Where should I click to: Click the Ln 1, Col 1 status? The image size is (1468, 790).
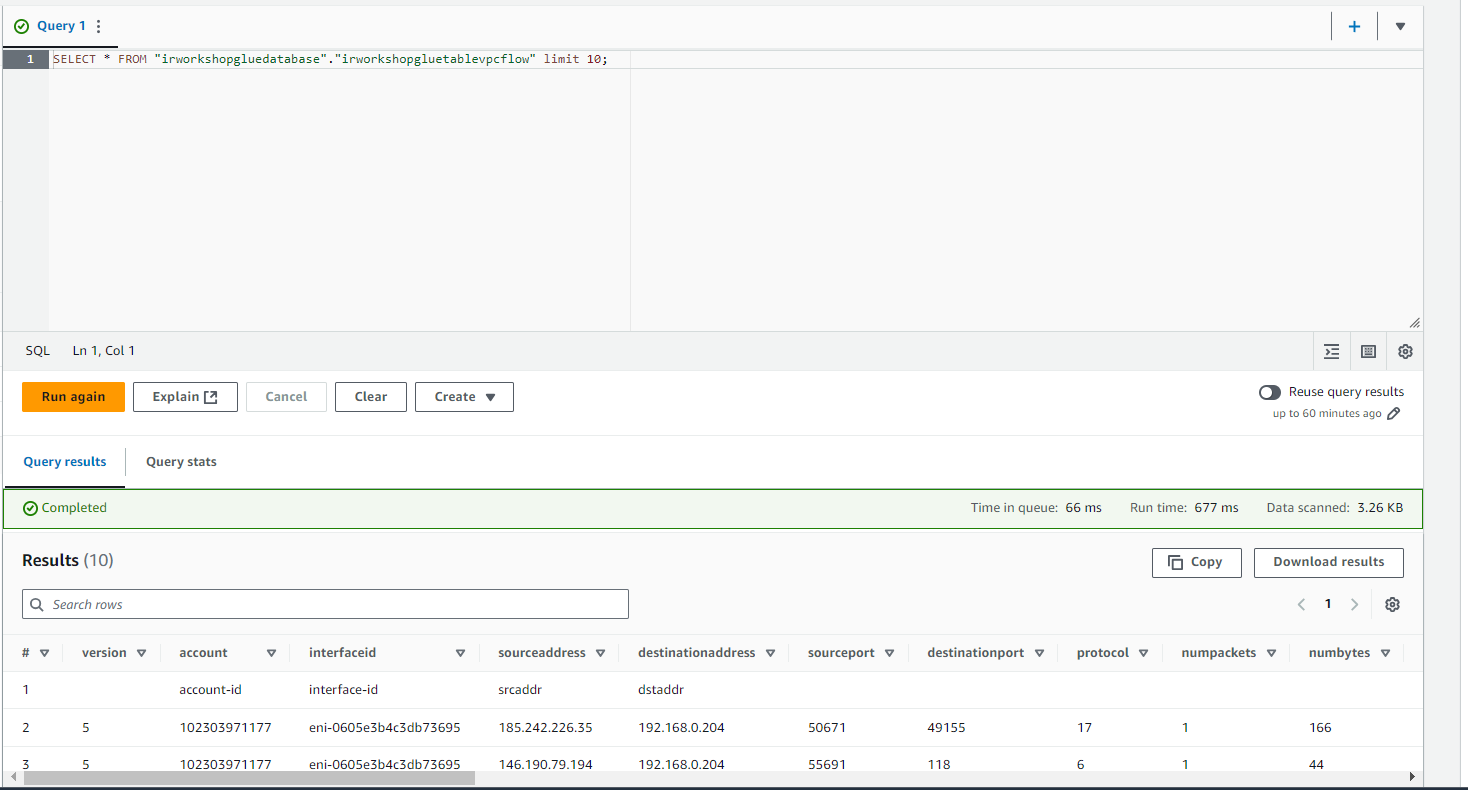[104, 351]
